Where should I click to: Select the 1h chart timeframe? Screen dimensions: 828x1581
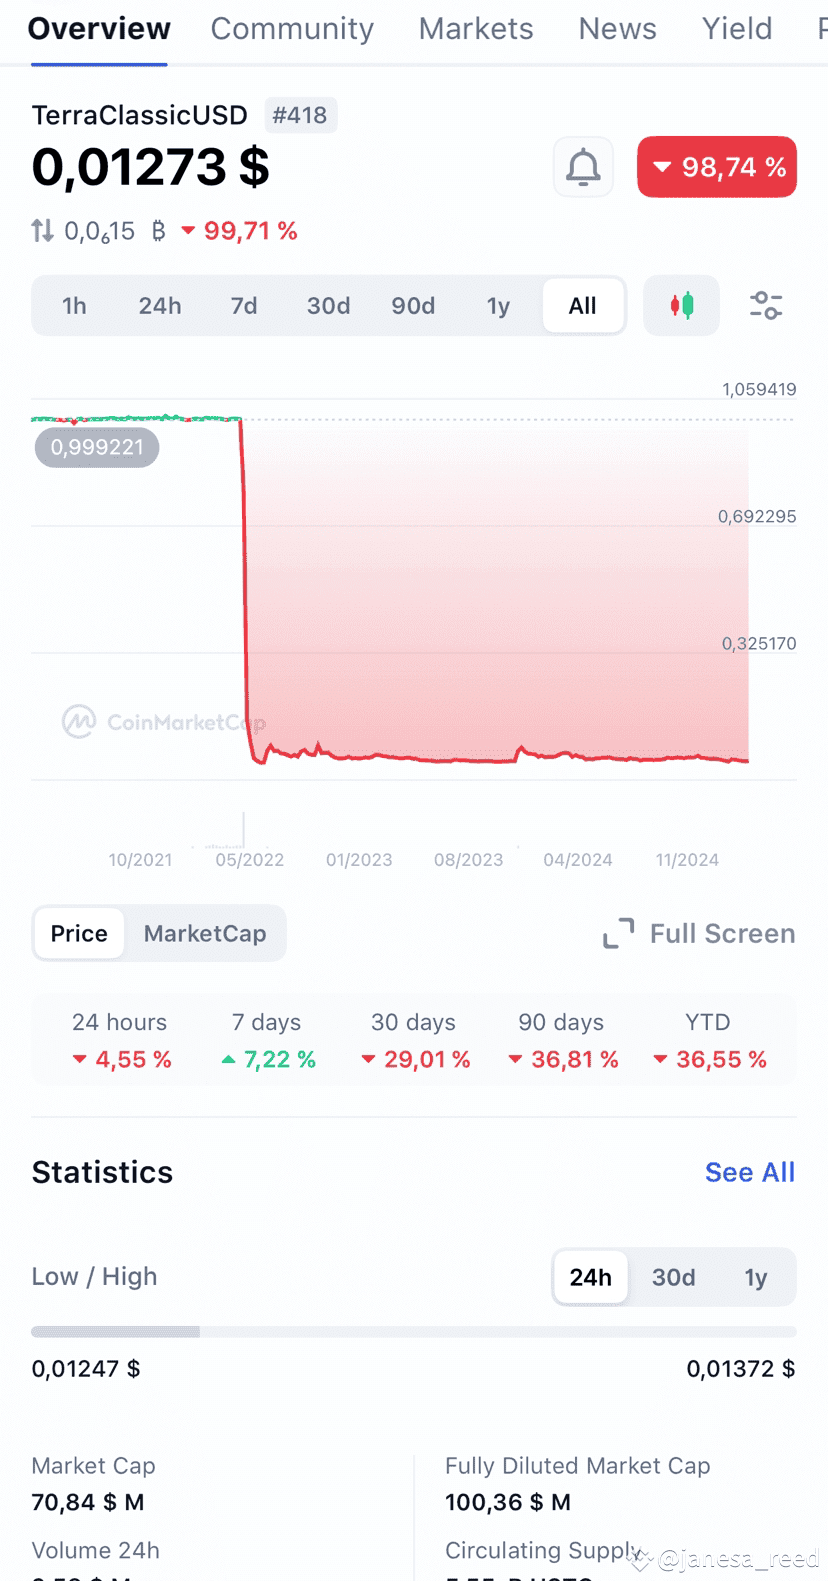click(74, 305)
